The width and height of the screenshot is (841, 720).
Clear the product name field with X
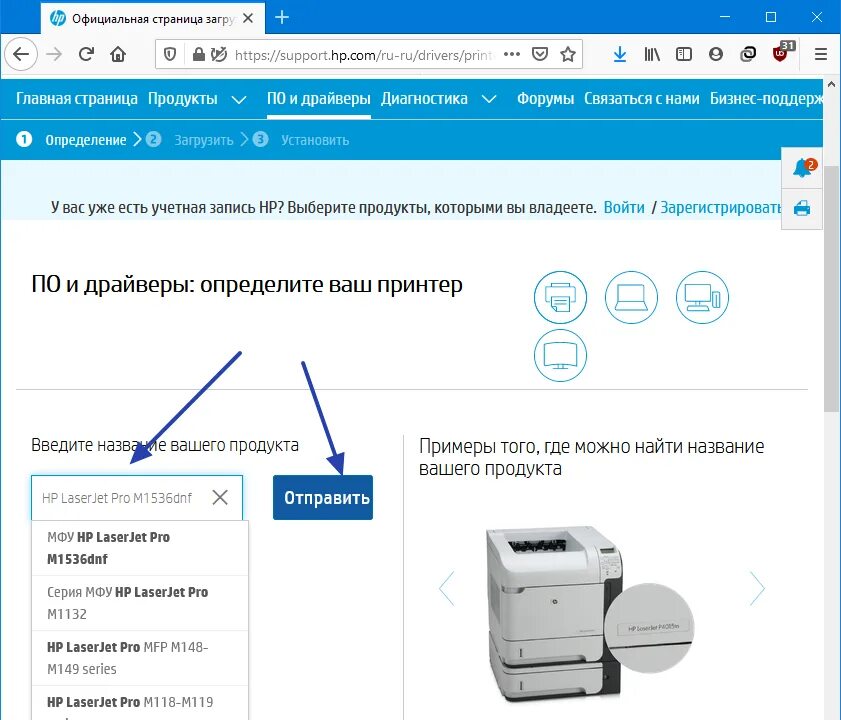click(220, 497)
